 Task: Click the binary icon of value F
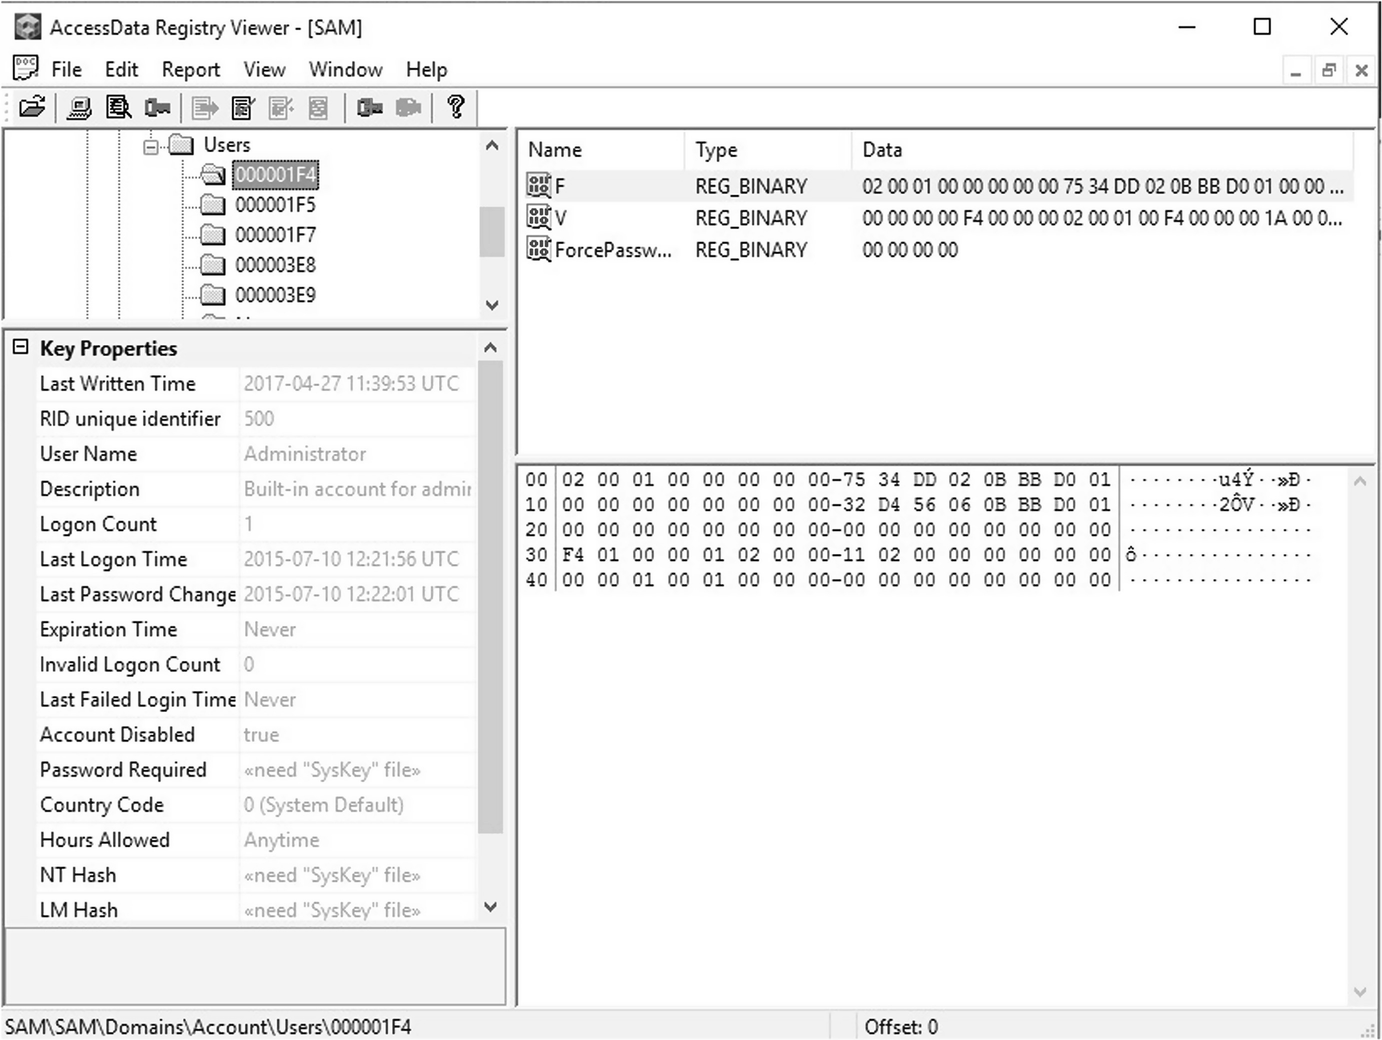point(539,185)
